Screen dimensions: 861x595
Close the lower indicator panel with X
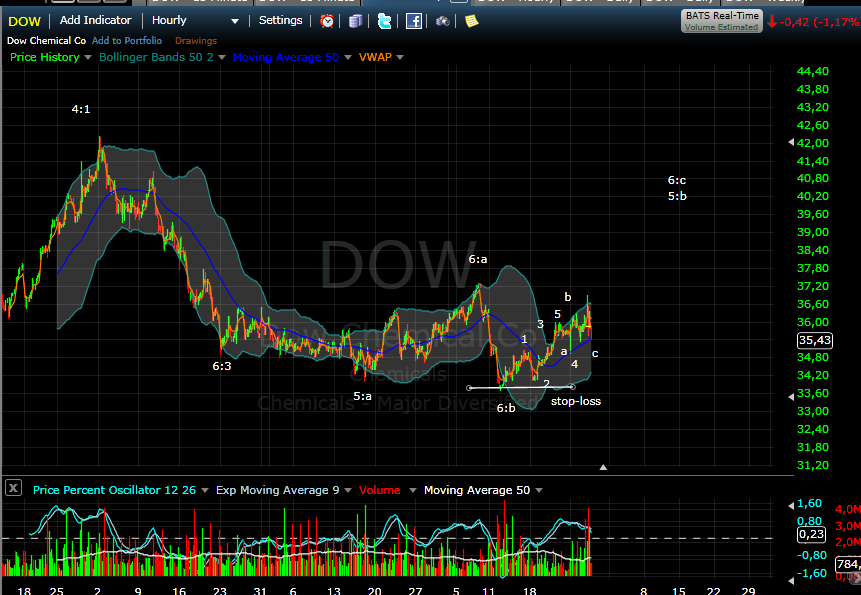13,488
